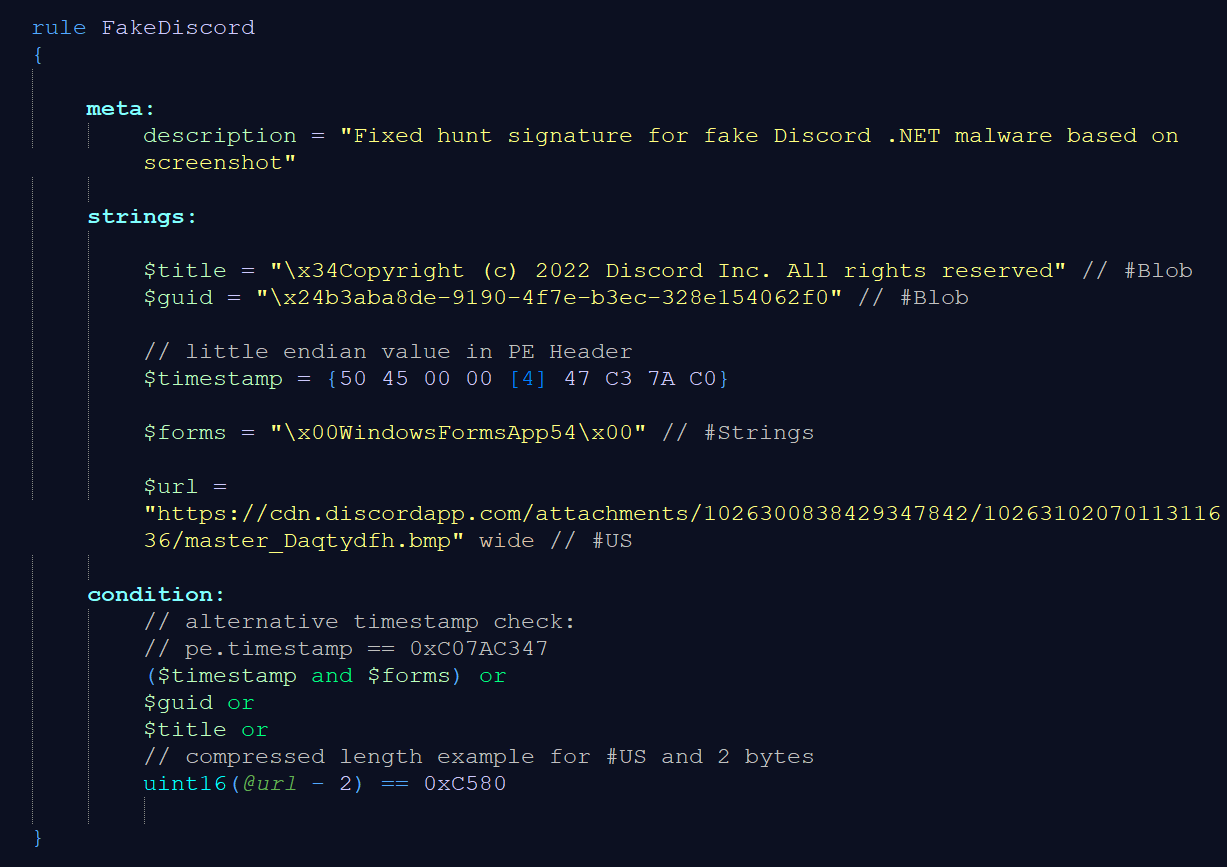The width and height of the screenshot is (1227, 867).
Task: Click the $forms variable definition
Action: [x=185, y=433]
